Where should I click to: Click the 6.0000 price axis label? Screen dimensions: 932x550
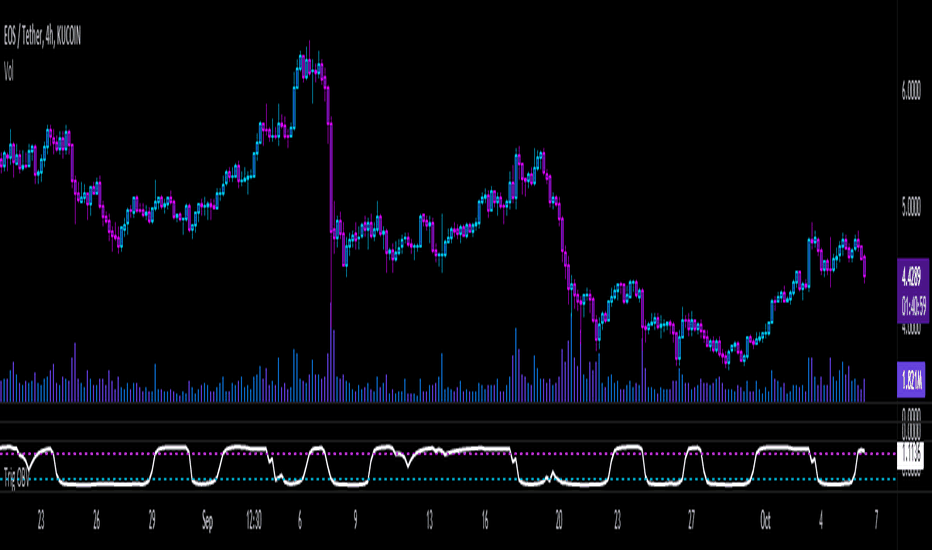coord(911,91)
